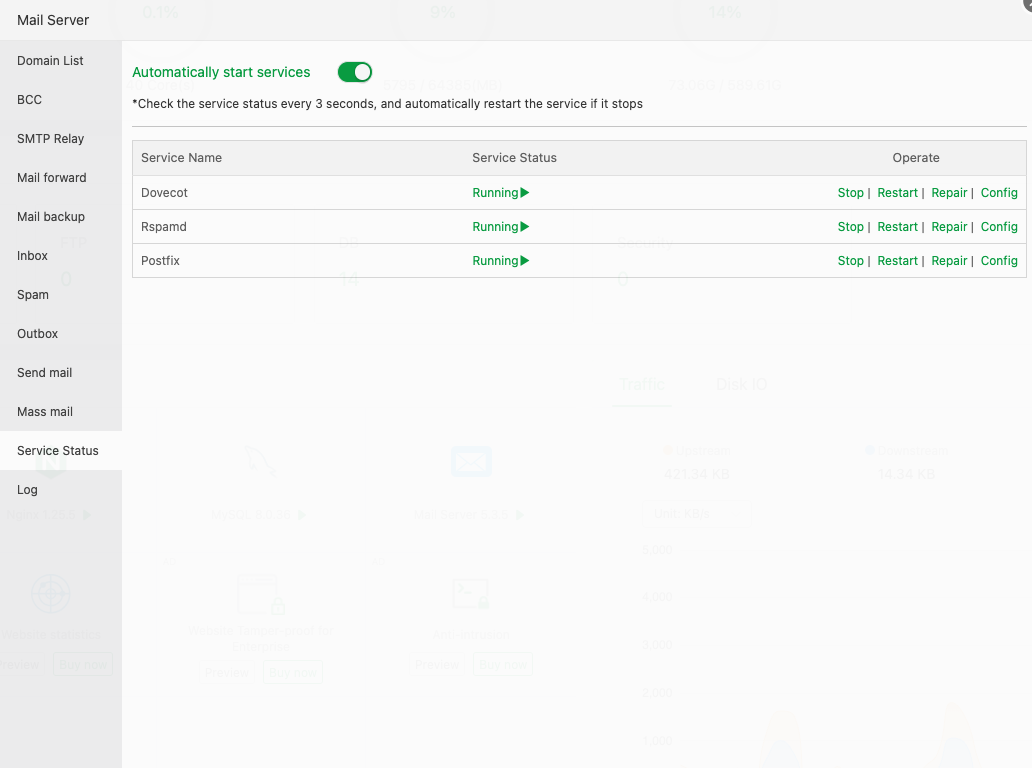Open the Domain List tab
Viewport: 1032px width, 768px height.
pyautogui.click(x=50, y=61)
